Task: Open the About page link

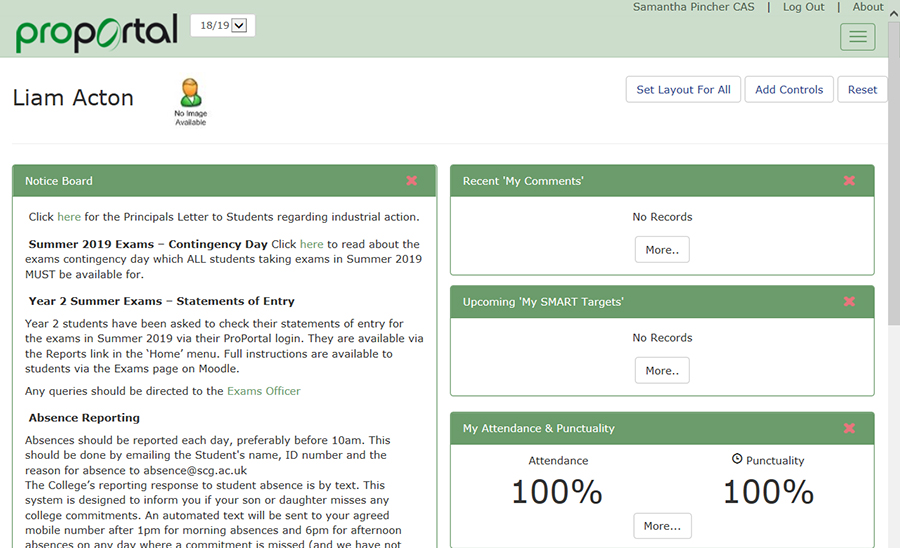Action: [x=867, y=7]
